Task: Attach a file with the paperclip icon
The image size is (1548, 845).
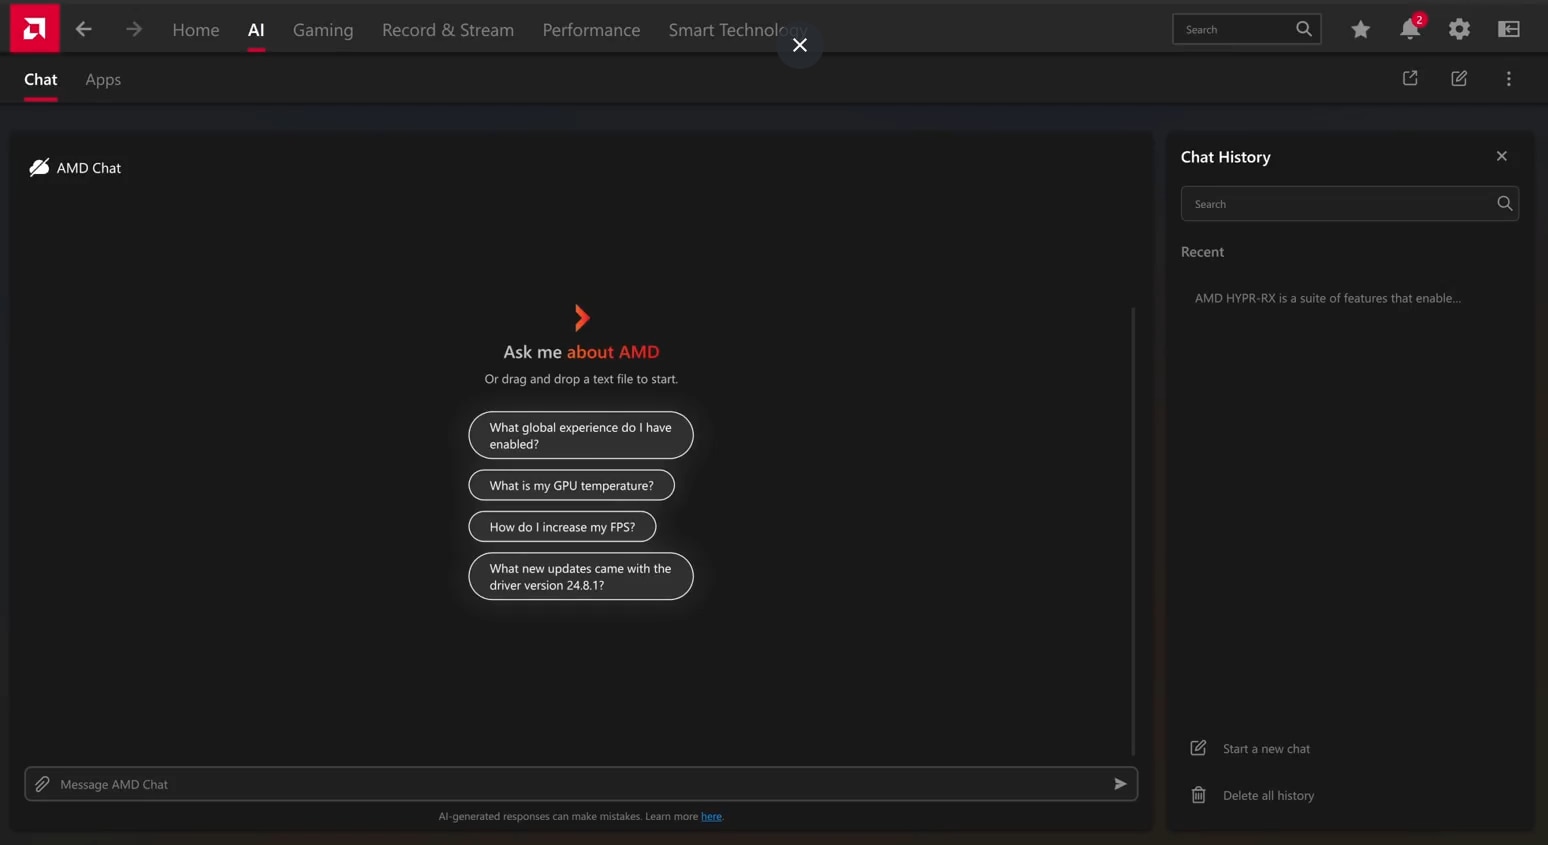Action: (x=42, y=784)
